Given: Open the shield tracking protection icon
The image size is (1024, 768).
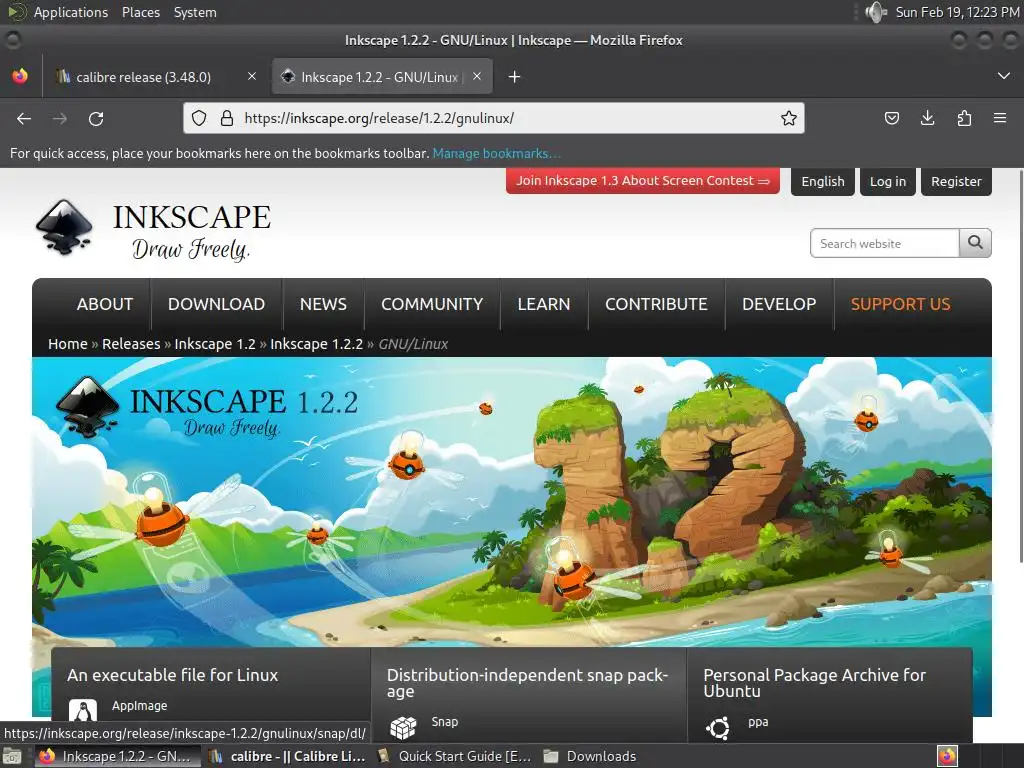Looking at the screenshot, I should pos(199,118).
